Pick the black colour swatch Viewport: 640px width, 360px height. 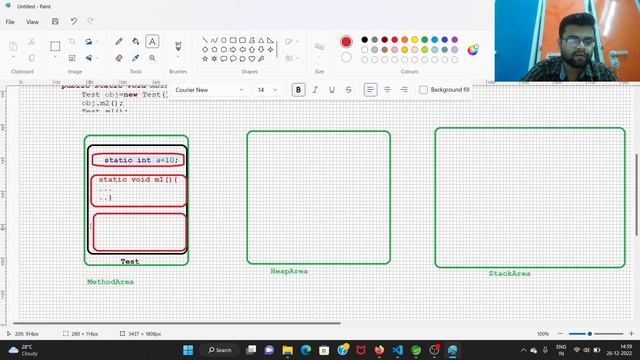pos(364,40)
